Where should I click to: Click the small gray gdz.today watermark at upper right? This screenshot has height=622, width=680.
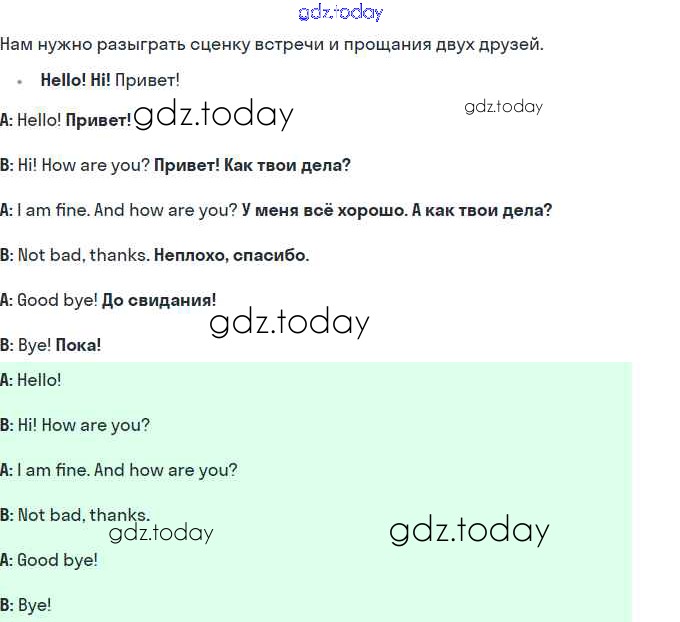point(503,106)
